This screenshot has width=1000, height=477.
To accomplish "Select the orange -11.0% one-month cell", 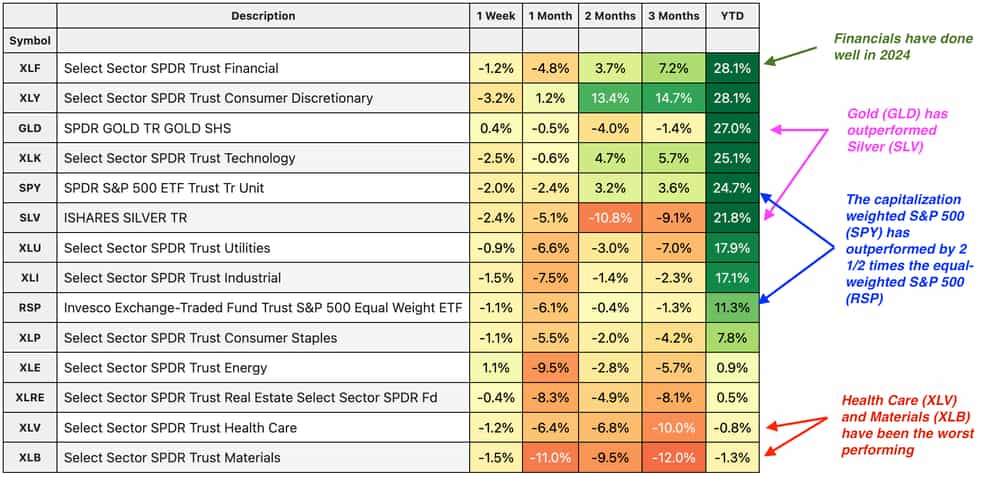I will pyautogui.click(x=550, y=458).
